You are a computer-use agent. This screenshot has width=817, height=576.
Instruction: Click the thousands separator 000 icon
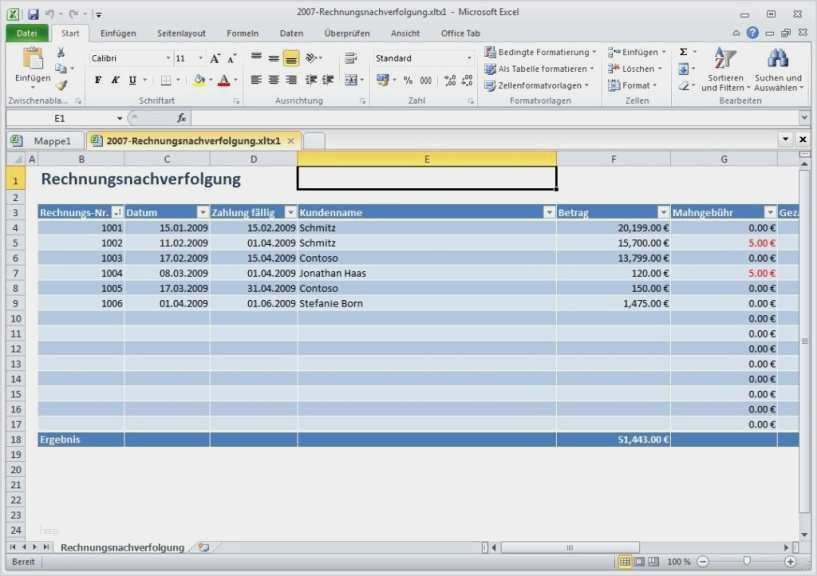426,80
